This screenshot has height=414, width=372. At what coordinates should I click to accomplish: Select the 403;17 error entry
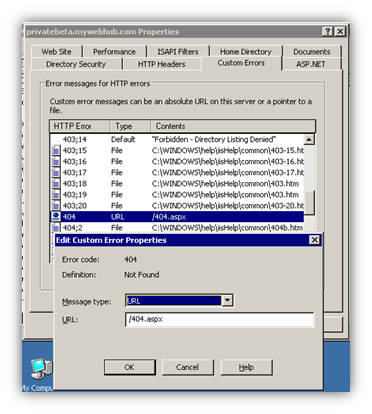pos(177,172)
